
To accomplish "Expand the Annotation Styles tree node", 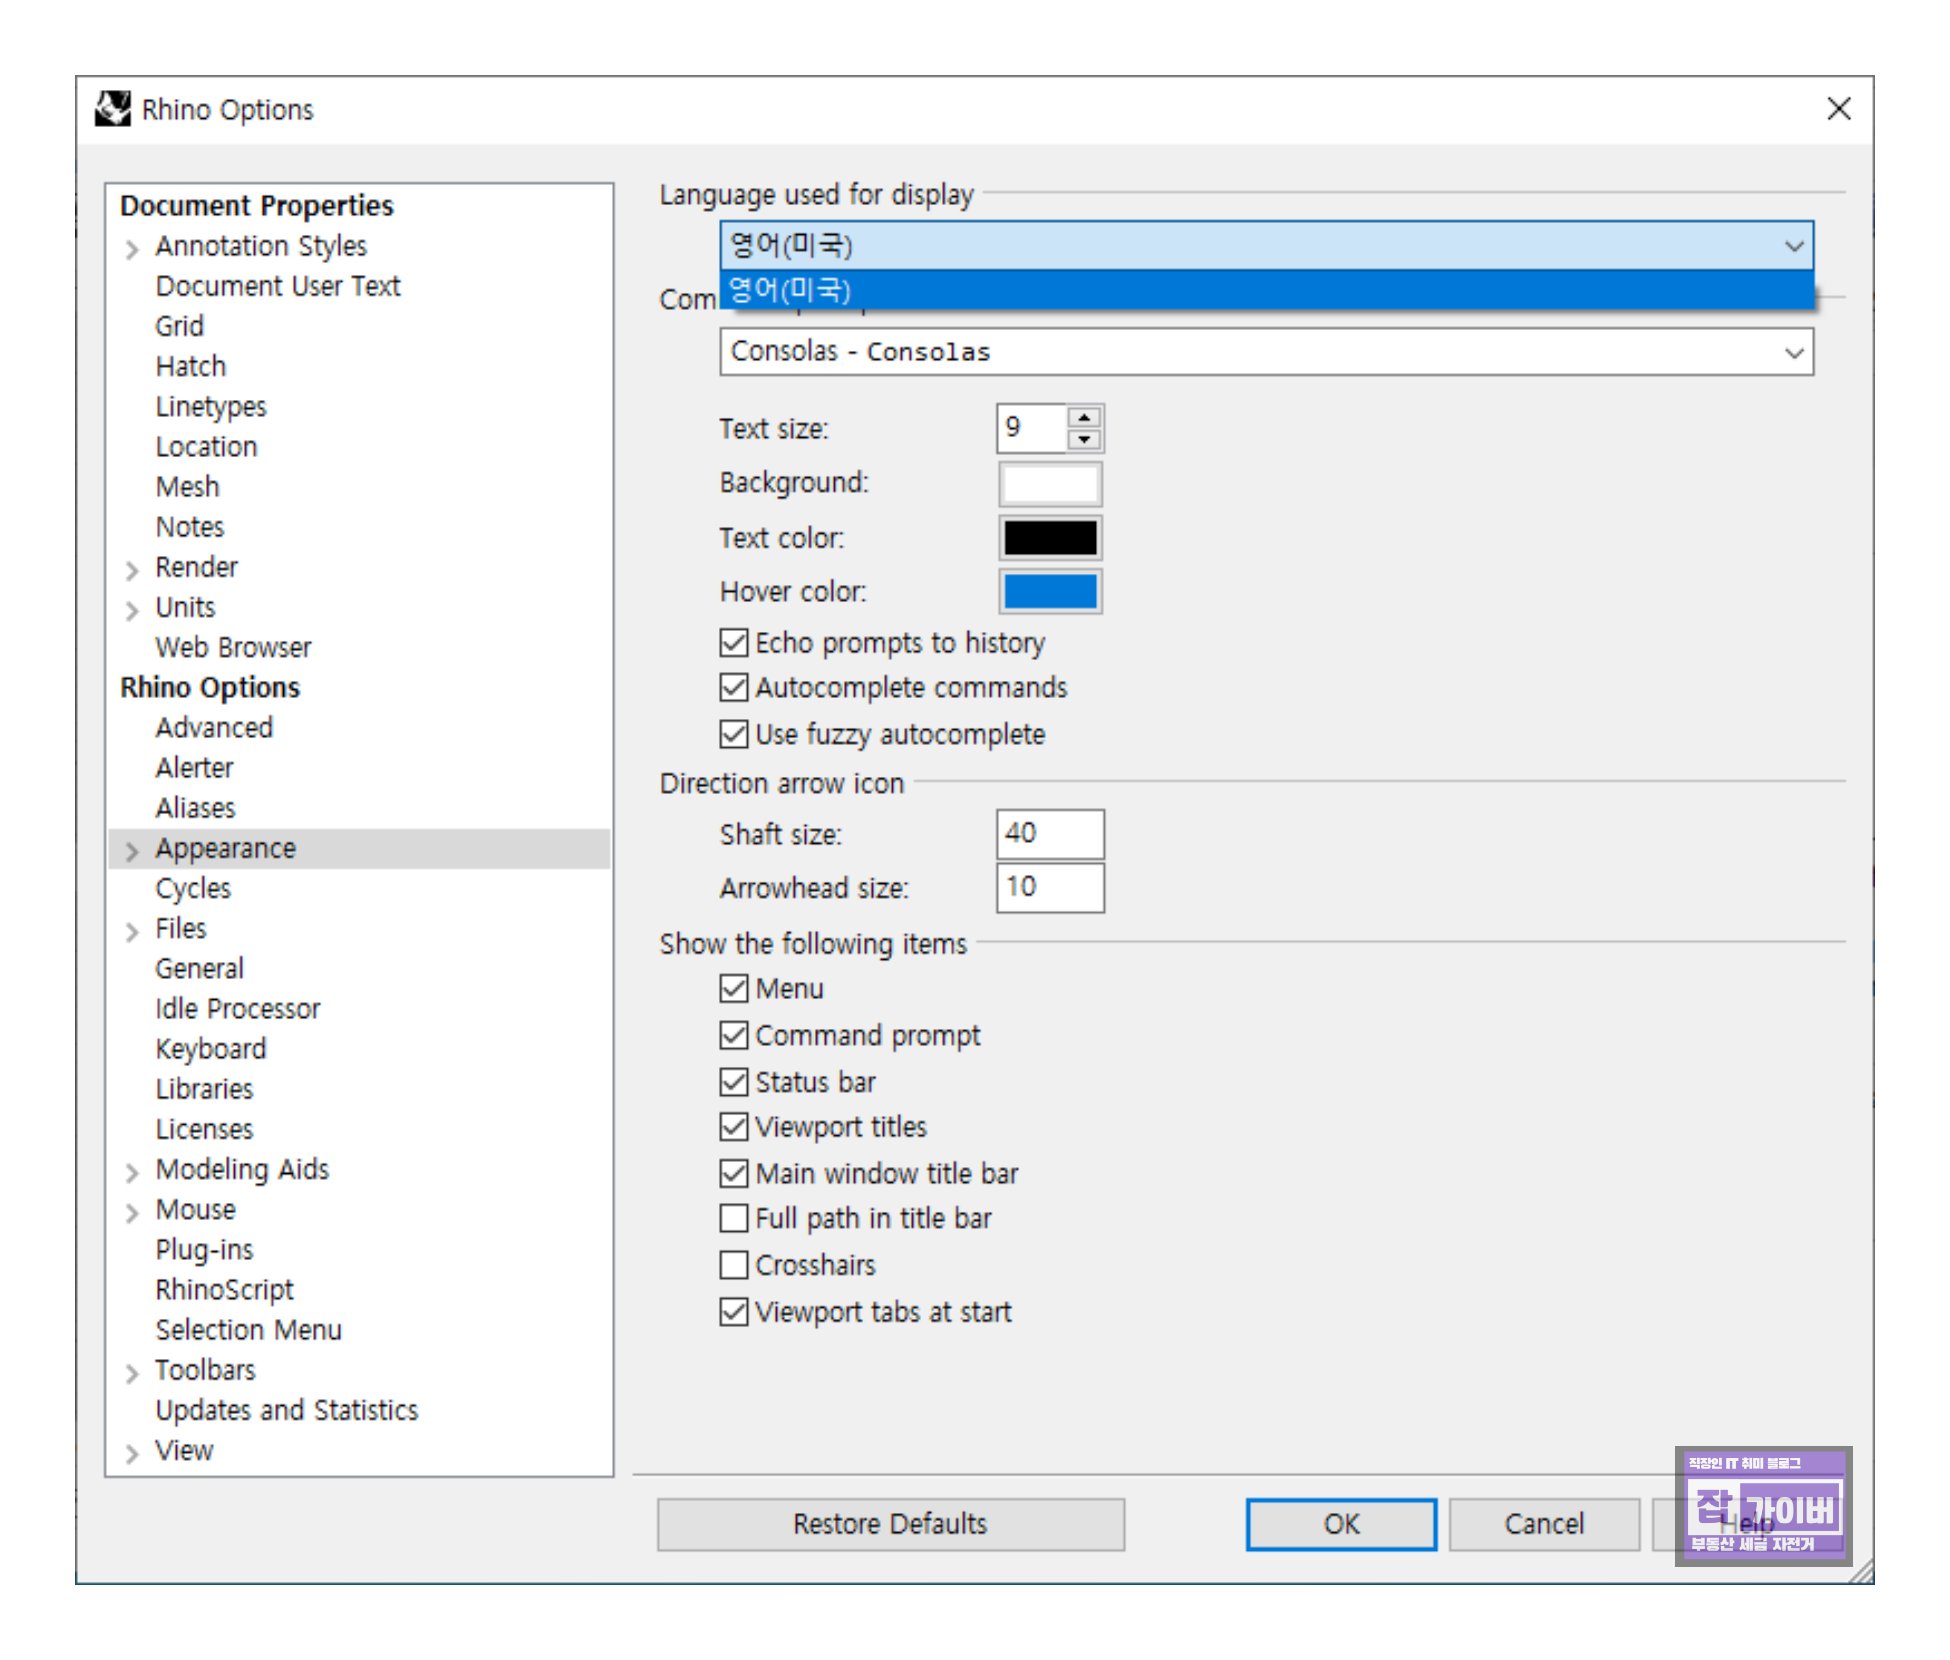I will 132,248.
